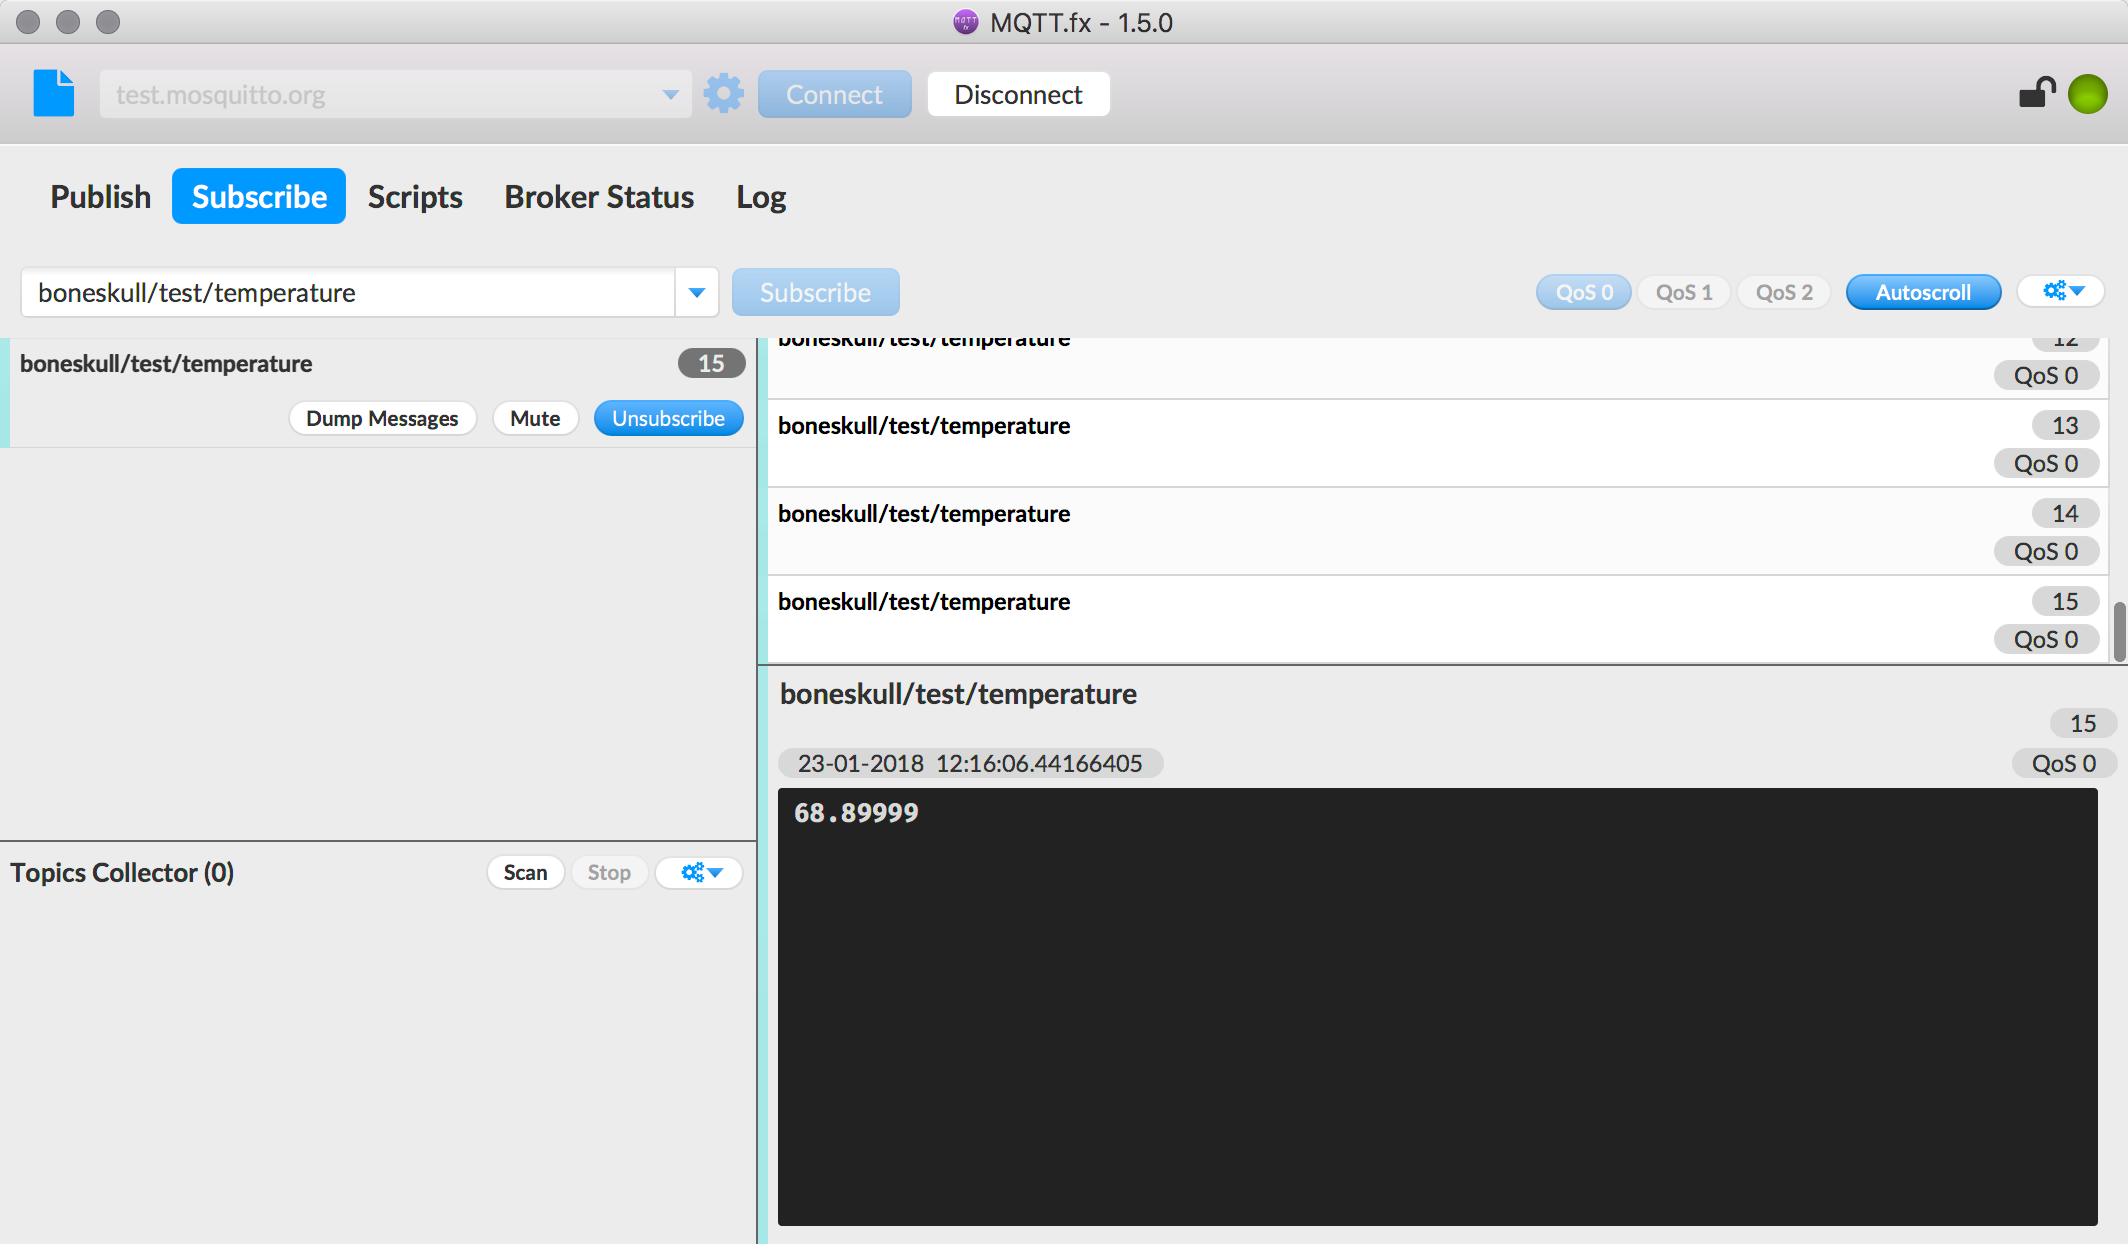Viewport: 2128px width, 1244px height.
Task: Open the subscription options gear menu
Action: coord(2061,291)
